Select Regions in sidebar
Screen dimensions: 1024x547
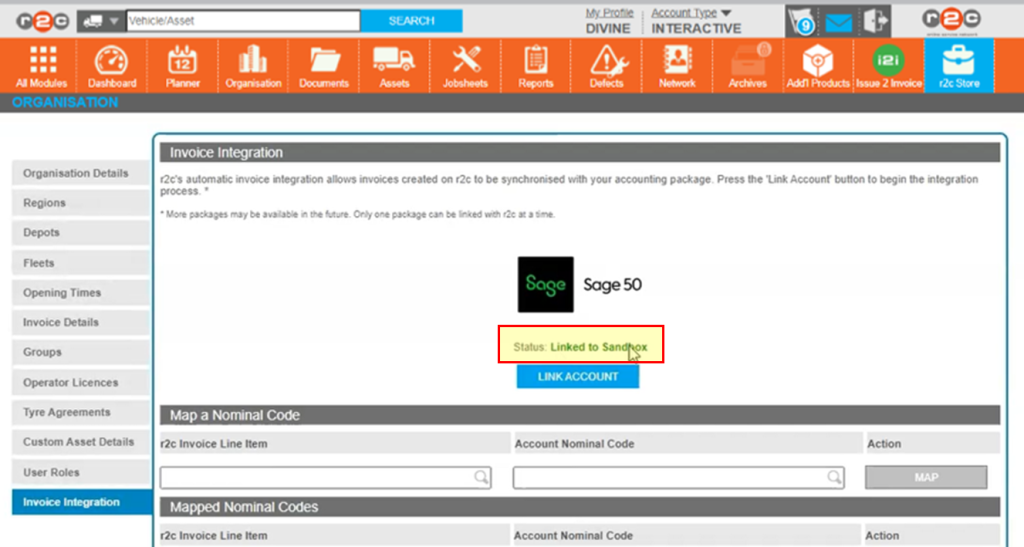point(81,202)
